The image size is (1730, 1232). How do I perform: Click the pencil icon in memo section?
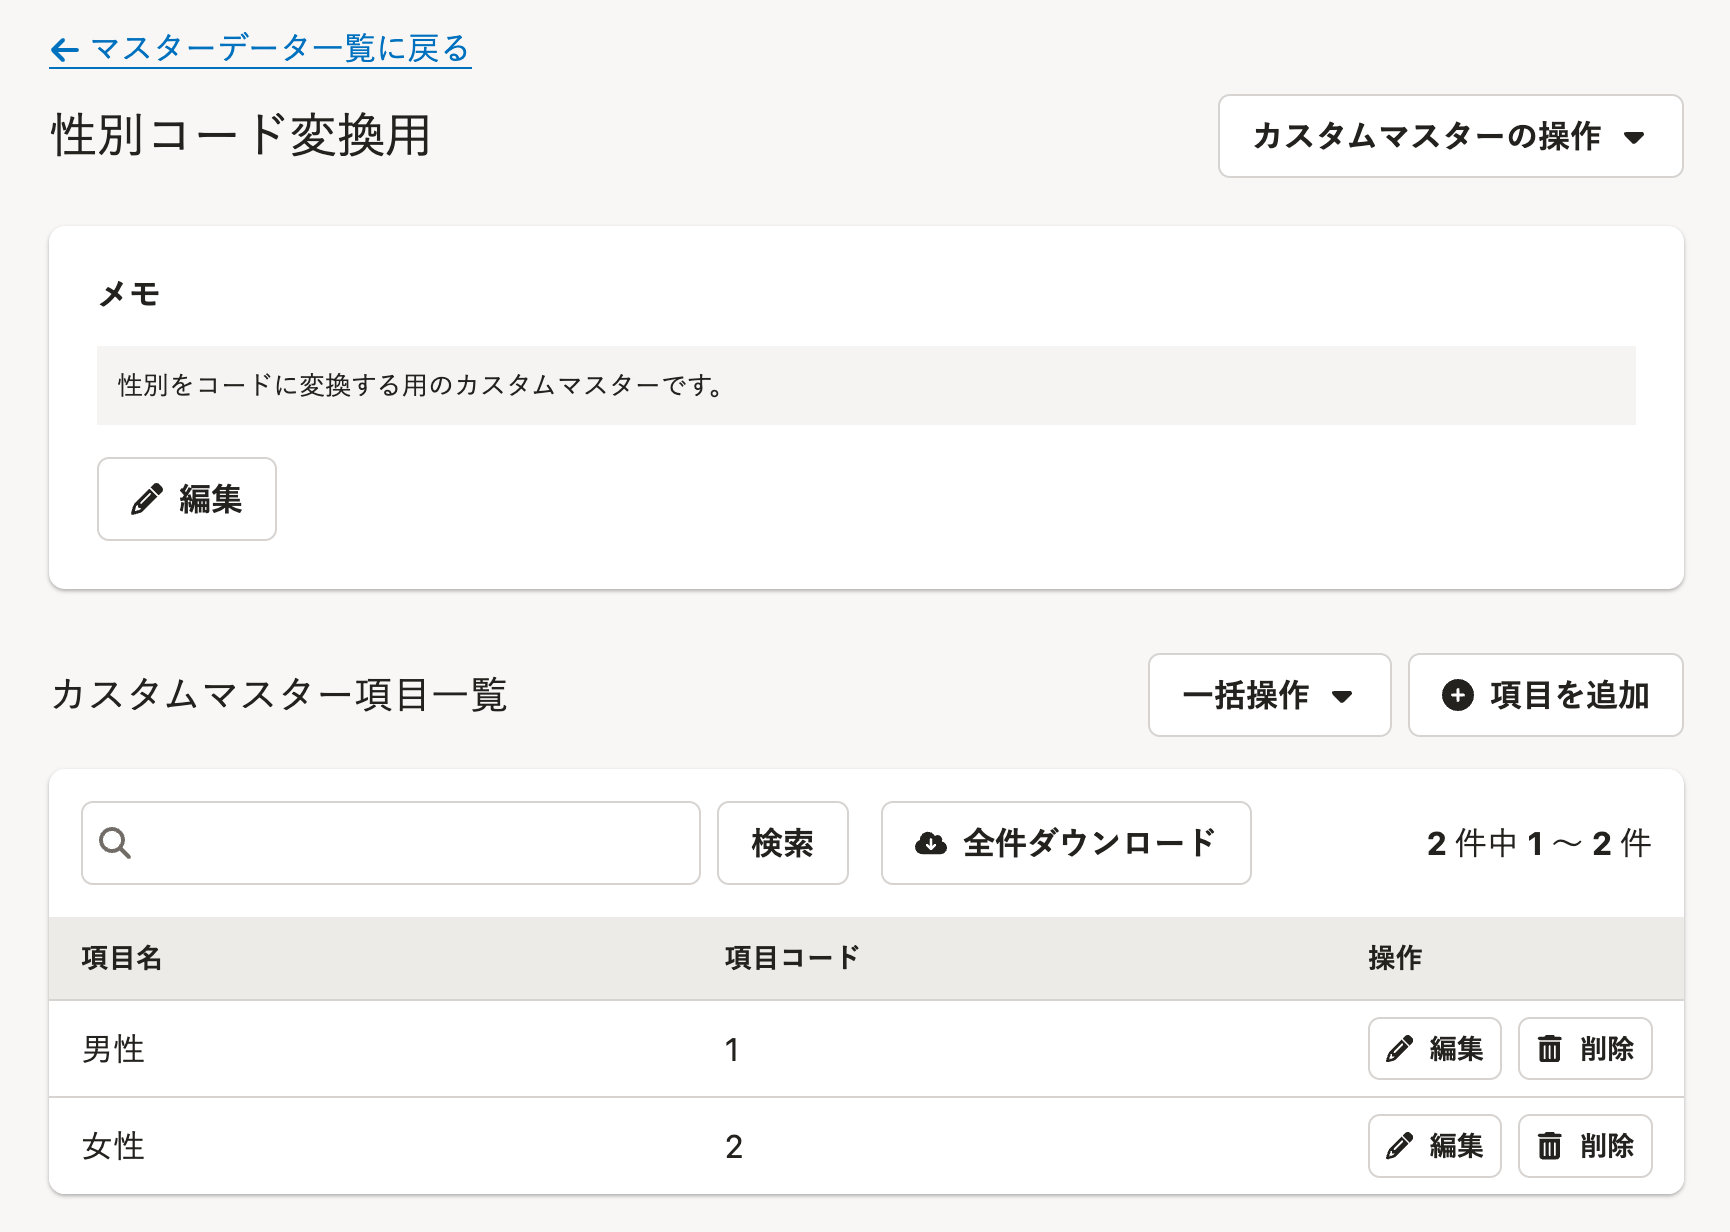click(x=147, y=500)
